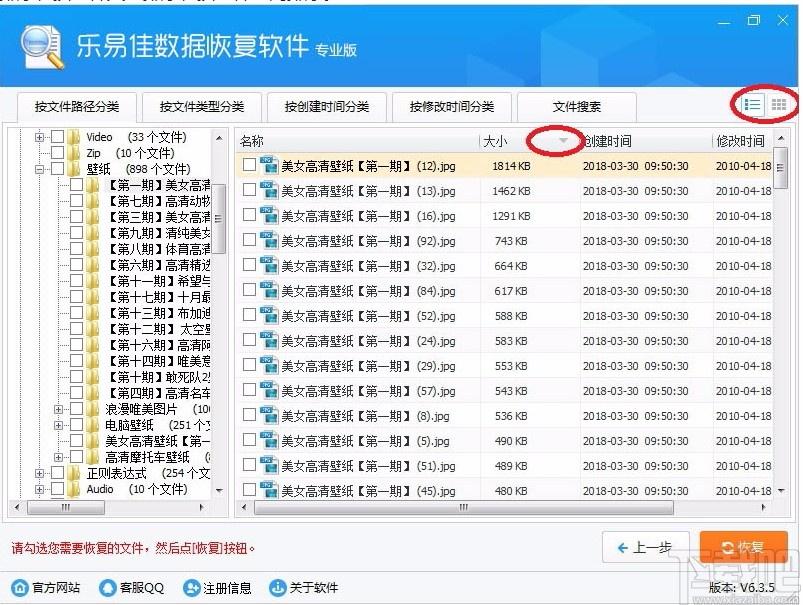Open the 文件搜索 tab
803x605 pixels.
tap(577, 107)
